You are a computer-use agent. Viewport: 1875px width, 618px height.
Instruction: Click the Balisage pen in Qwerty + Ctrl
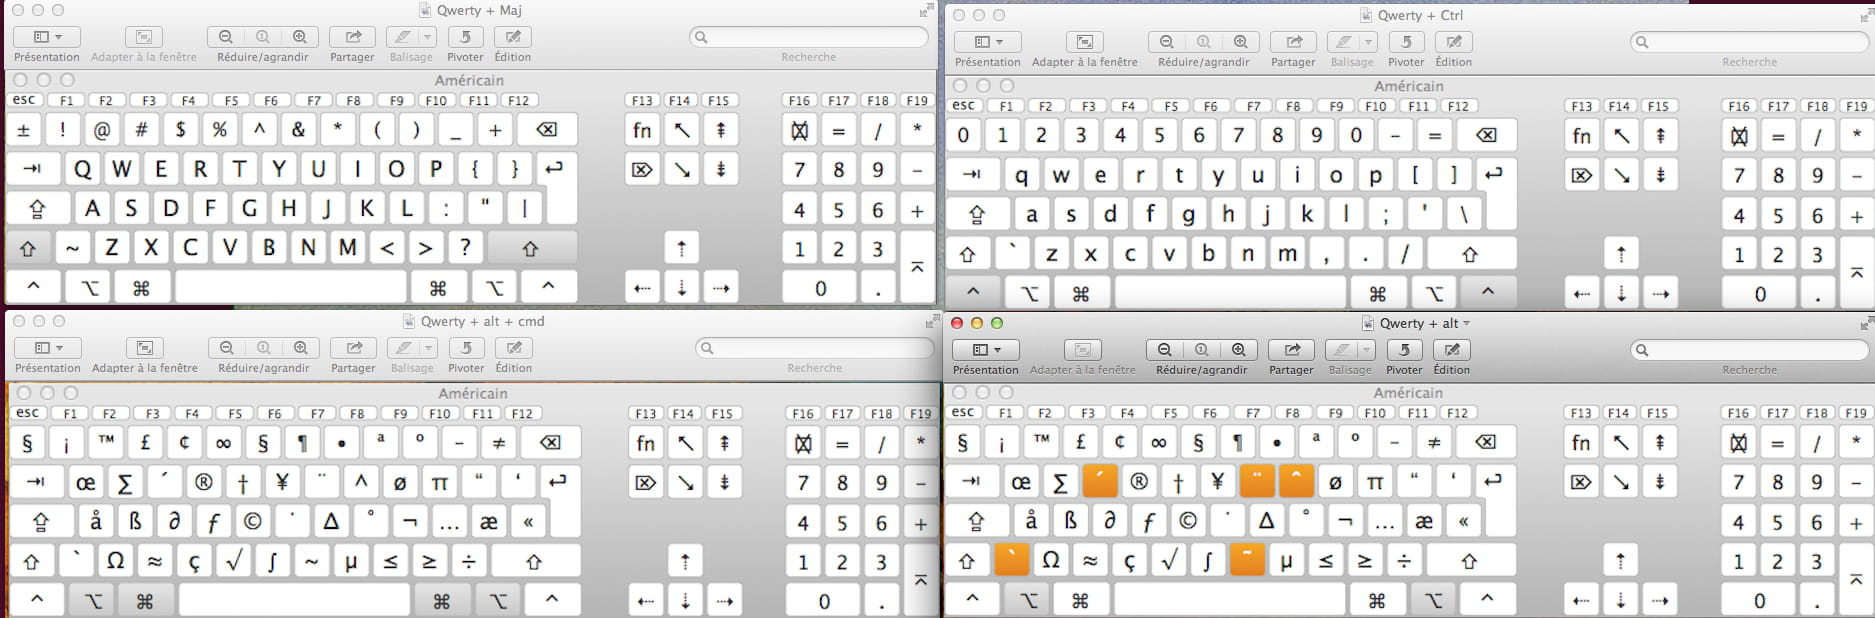click(1344, 42)
